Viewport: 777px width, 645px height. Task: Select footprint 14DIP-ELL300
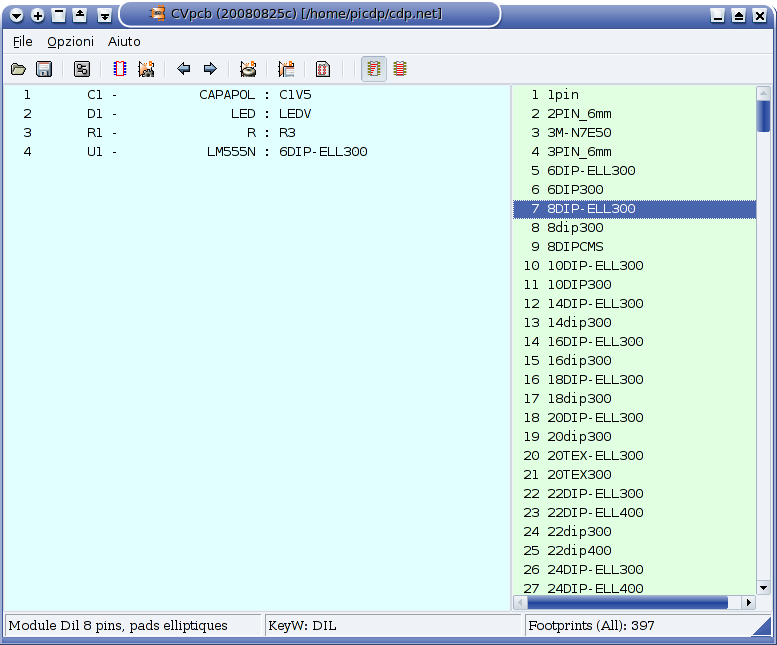634,304
